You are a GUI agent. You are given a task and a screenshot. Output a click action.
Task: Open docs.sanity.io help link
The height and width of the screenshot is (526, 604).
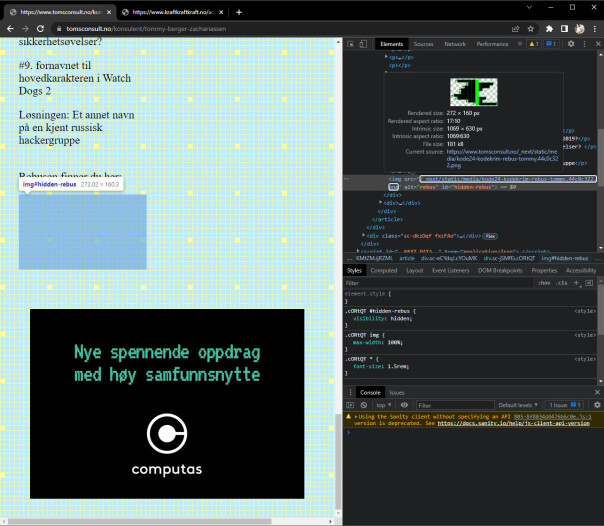click(513, 423)
